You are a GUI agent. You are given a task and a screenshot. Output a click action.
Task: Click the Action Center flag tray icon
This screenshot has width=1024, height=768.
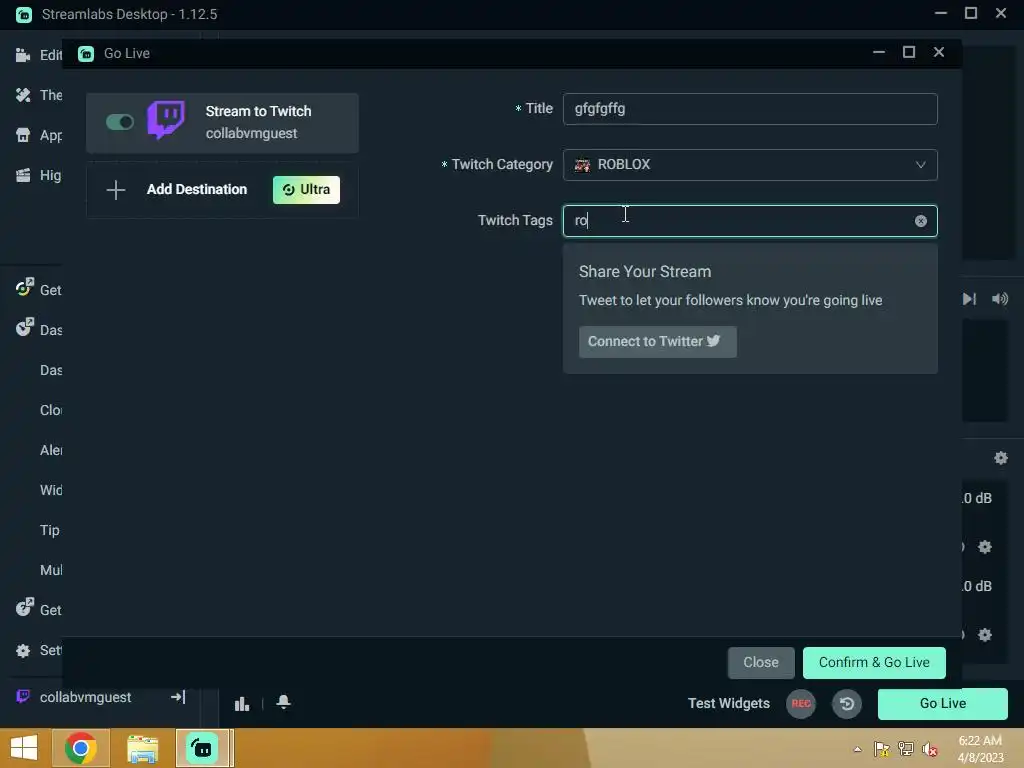(x=882, y=749)
